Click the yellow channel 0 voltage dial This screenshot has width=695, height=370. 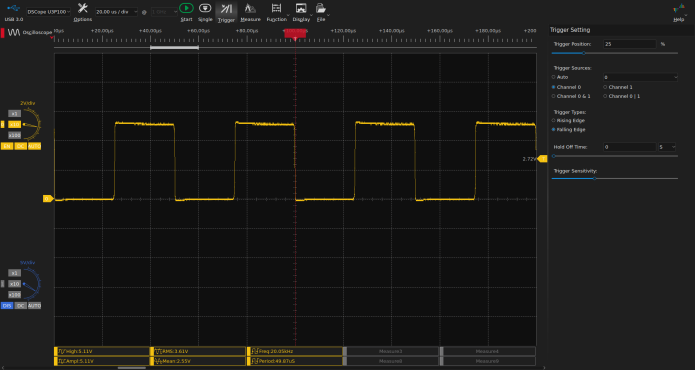32,125
